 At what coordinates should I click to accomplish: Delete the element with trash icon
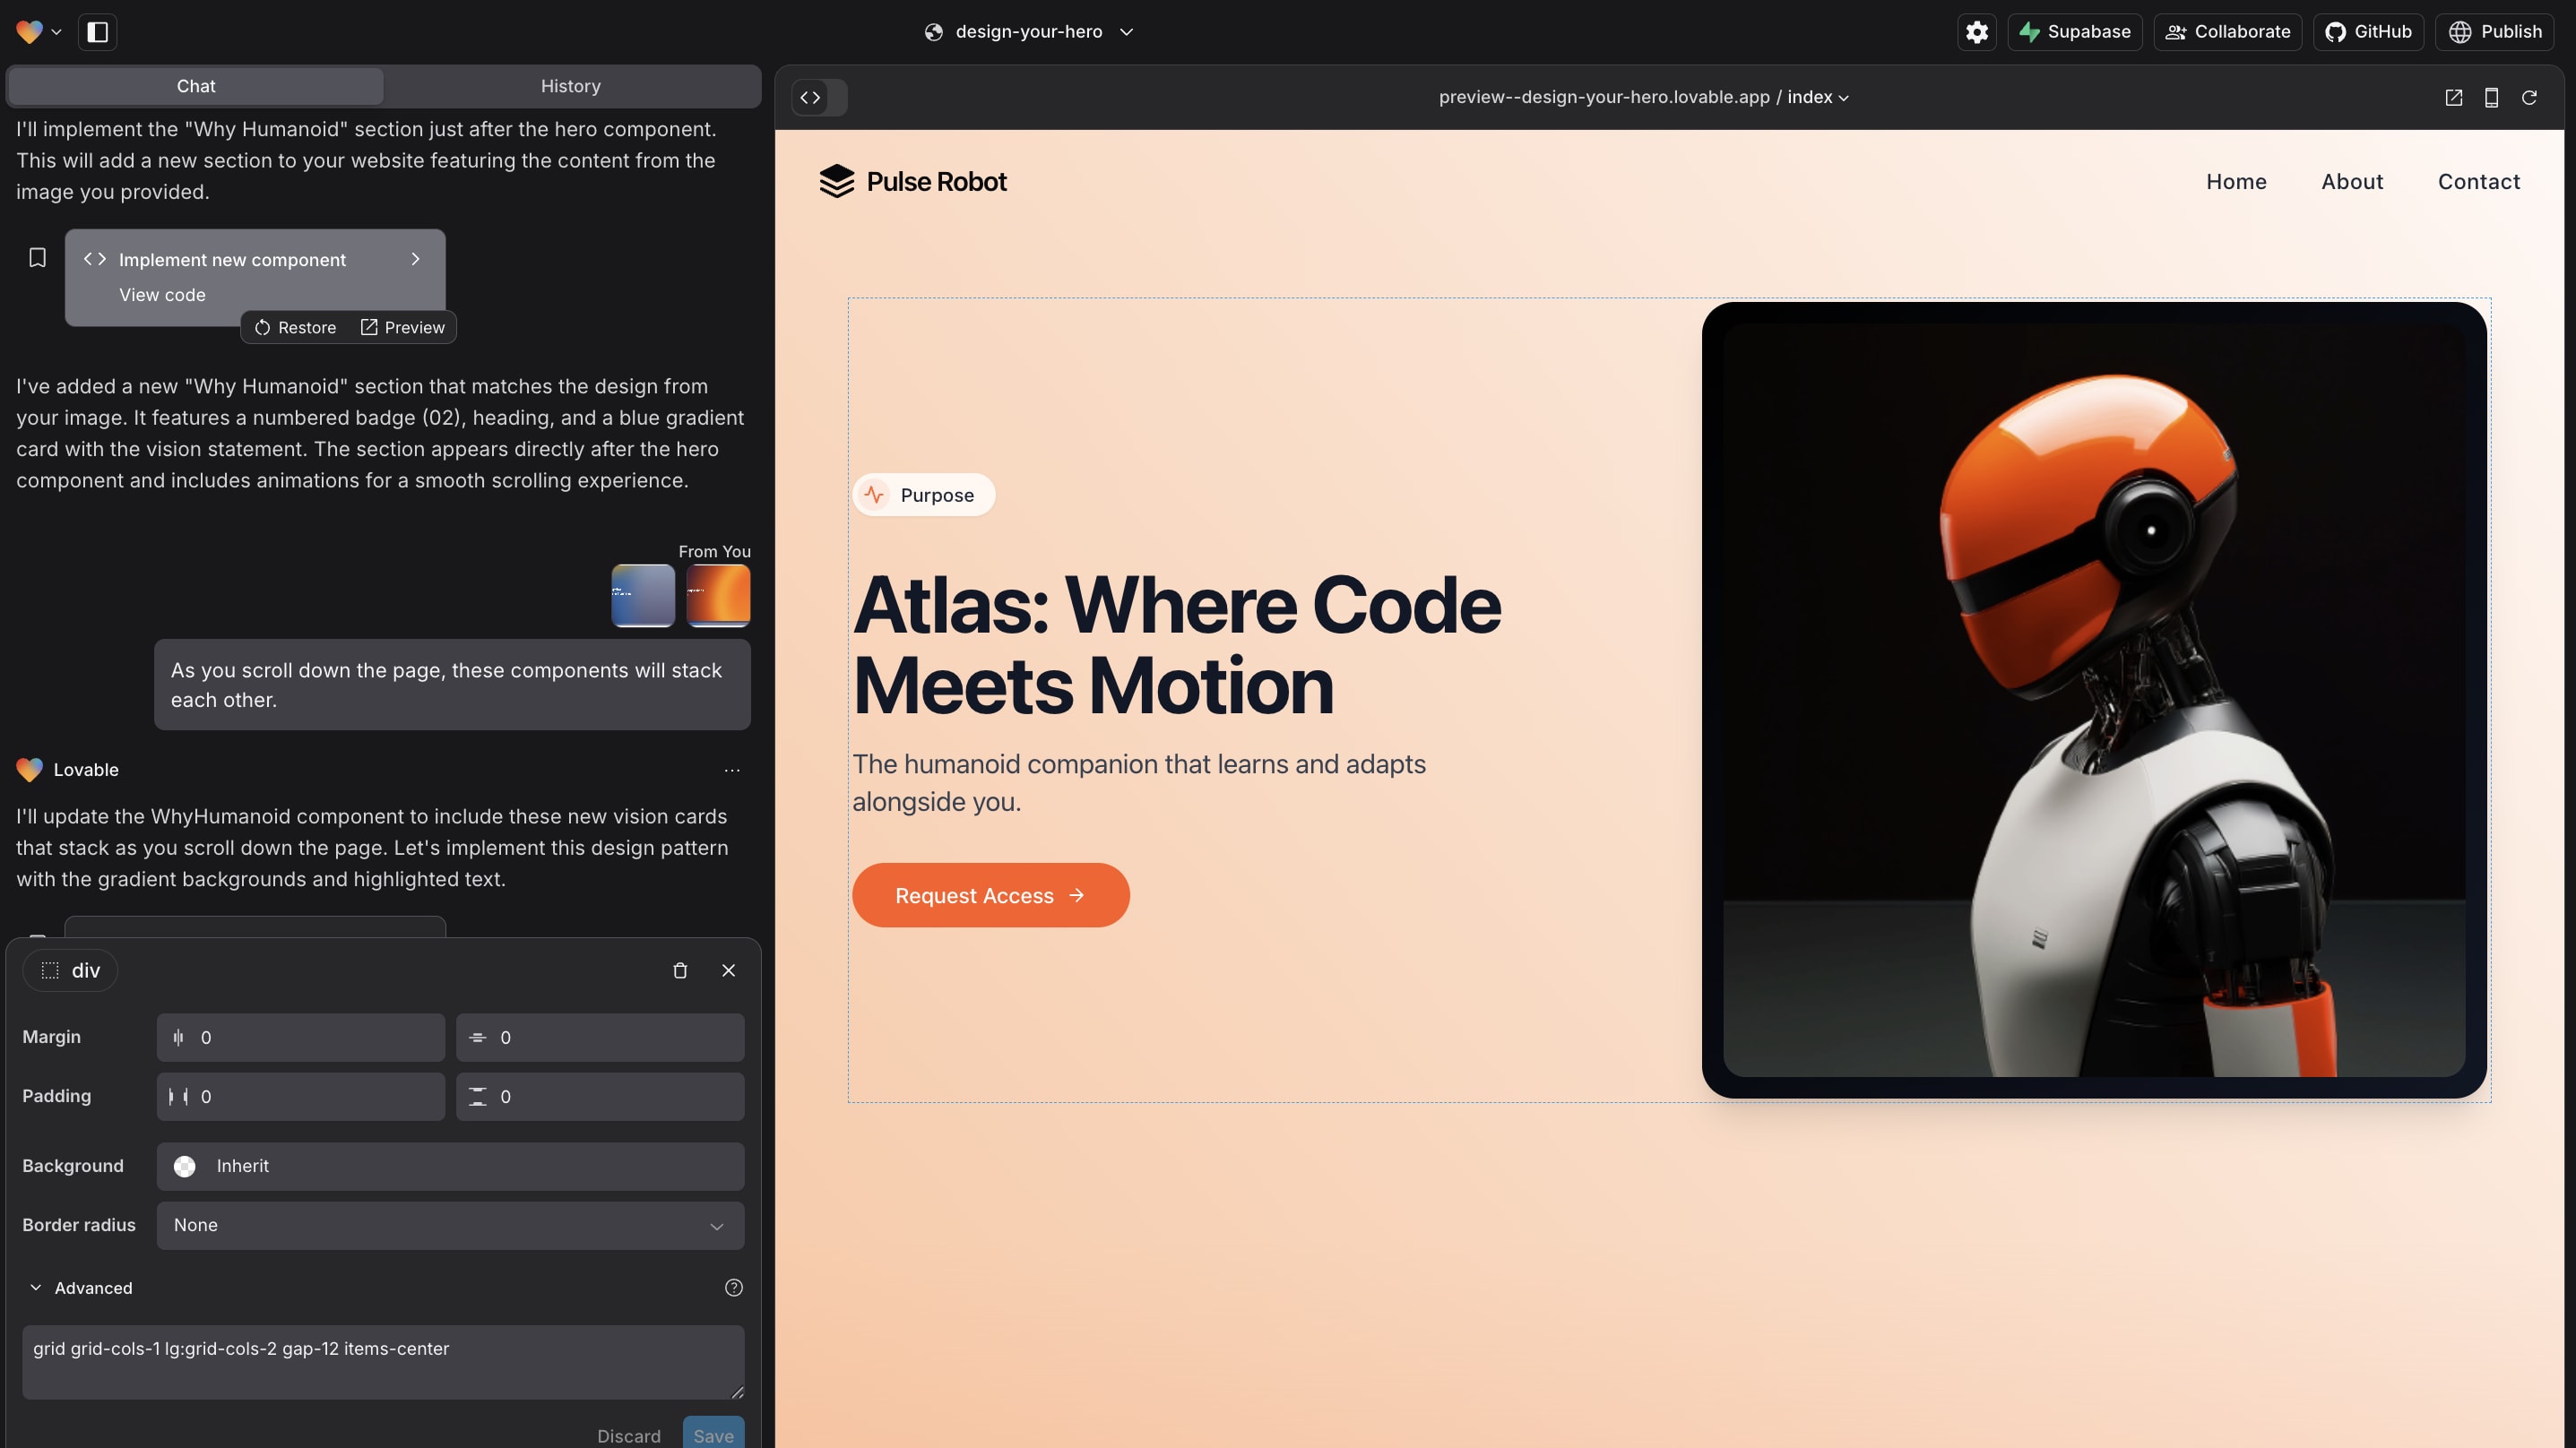680,971
